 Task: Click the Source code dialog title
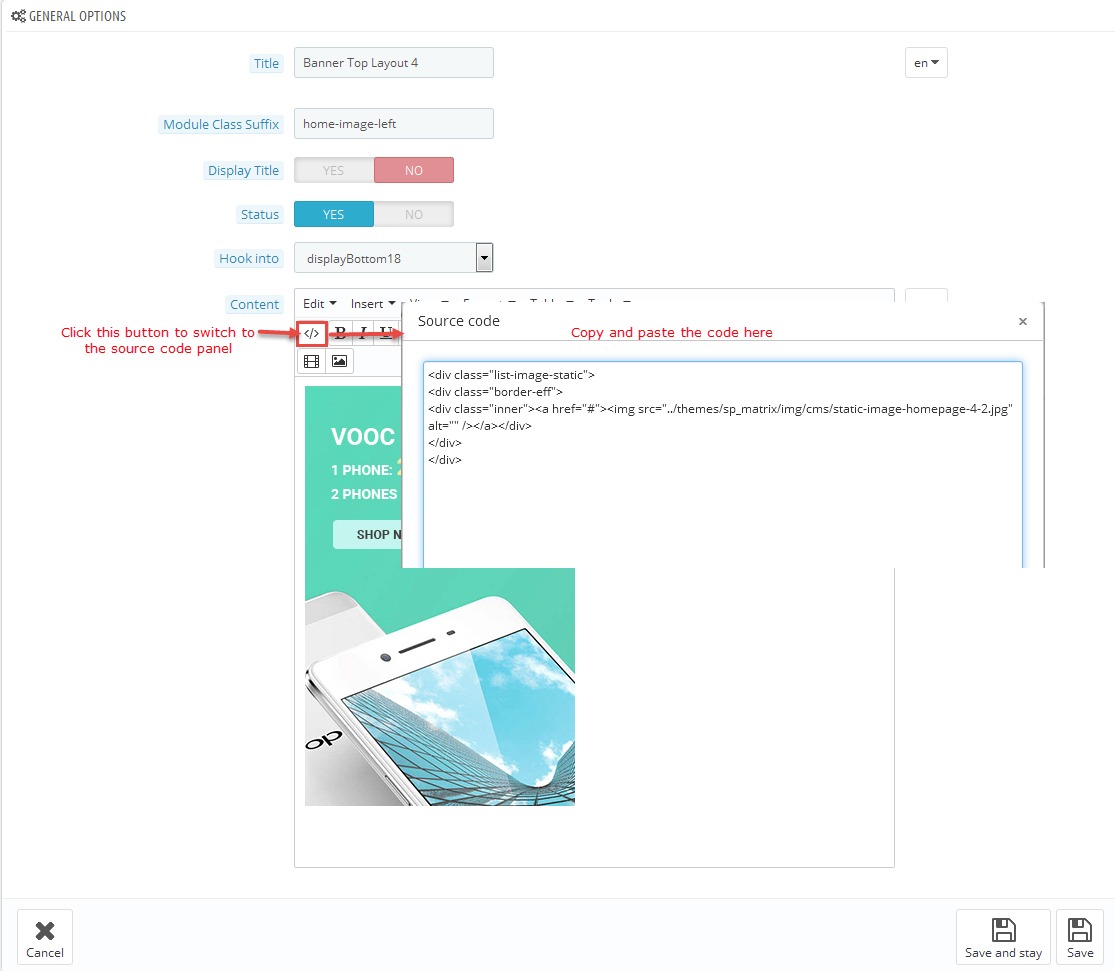[x=459, y=322]
